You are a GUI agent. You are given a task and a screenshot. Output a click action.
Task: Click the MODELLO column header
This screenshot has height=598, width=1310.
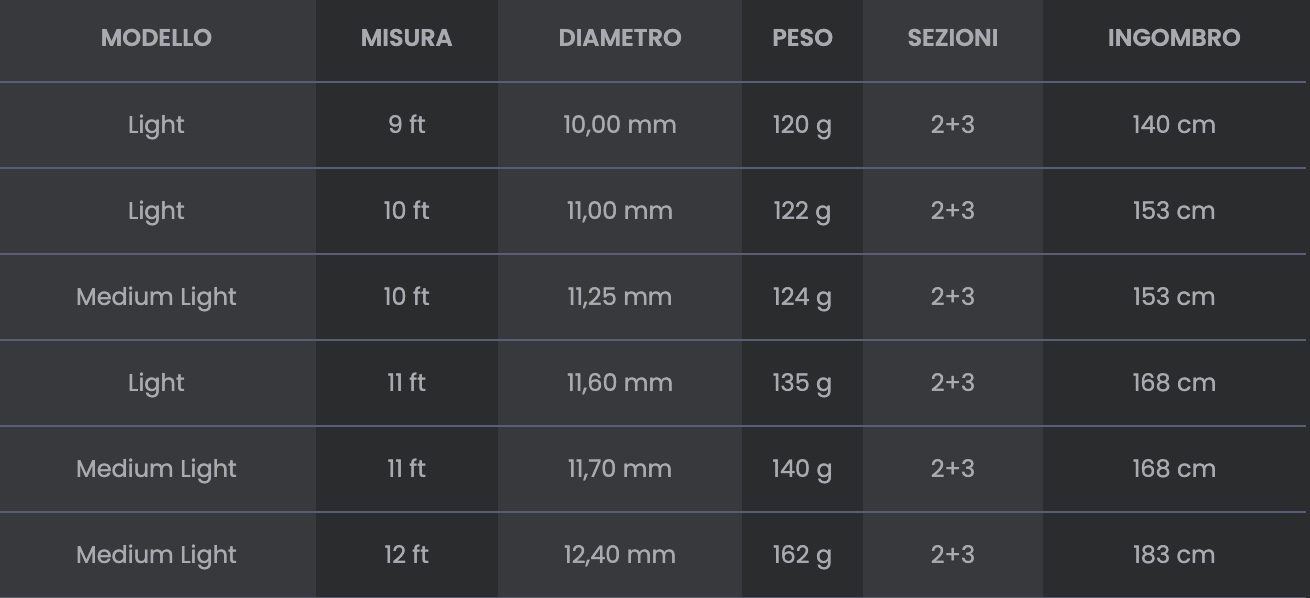click(156, 38)
